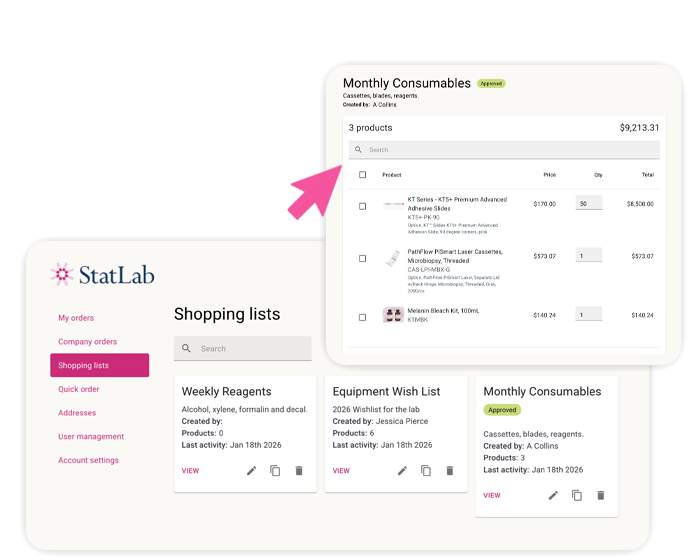Tick the Melanin Bleach Kit checkbox
The width and height of the screenshot is (700, 560).
(362, 317)
